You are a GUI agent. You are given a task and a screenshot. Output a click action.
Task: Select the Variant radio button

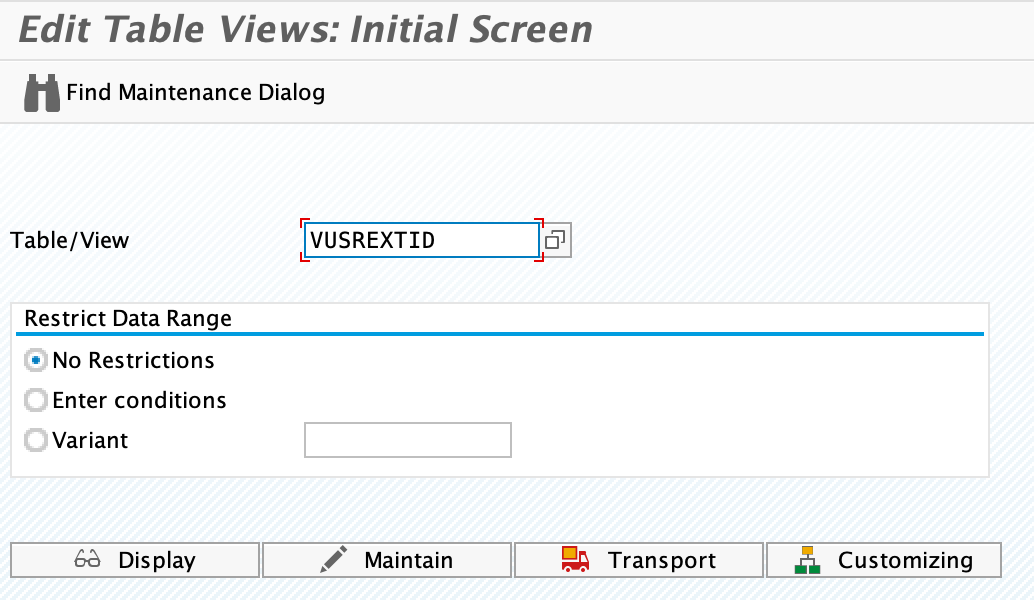tap(36, 440)
